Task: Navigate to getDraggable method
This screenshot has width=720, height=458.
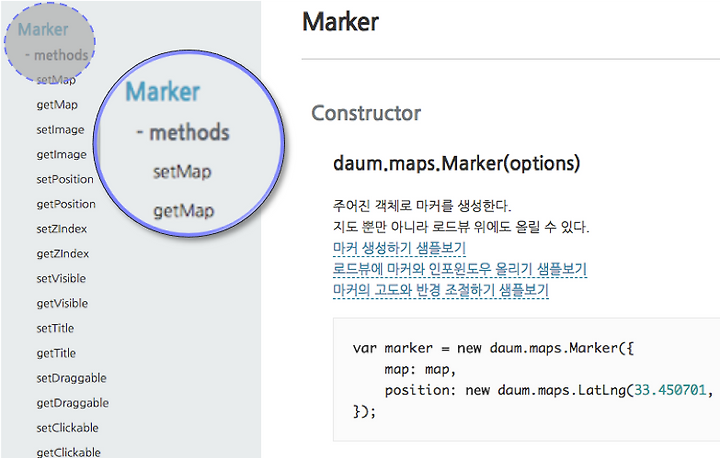Action: click(x=73, y=403)
